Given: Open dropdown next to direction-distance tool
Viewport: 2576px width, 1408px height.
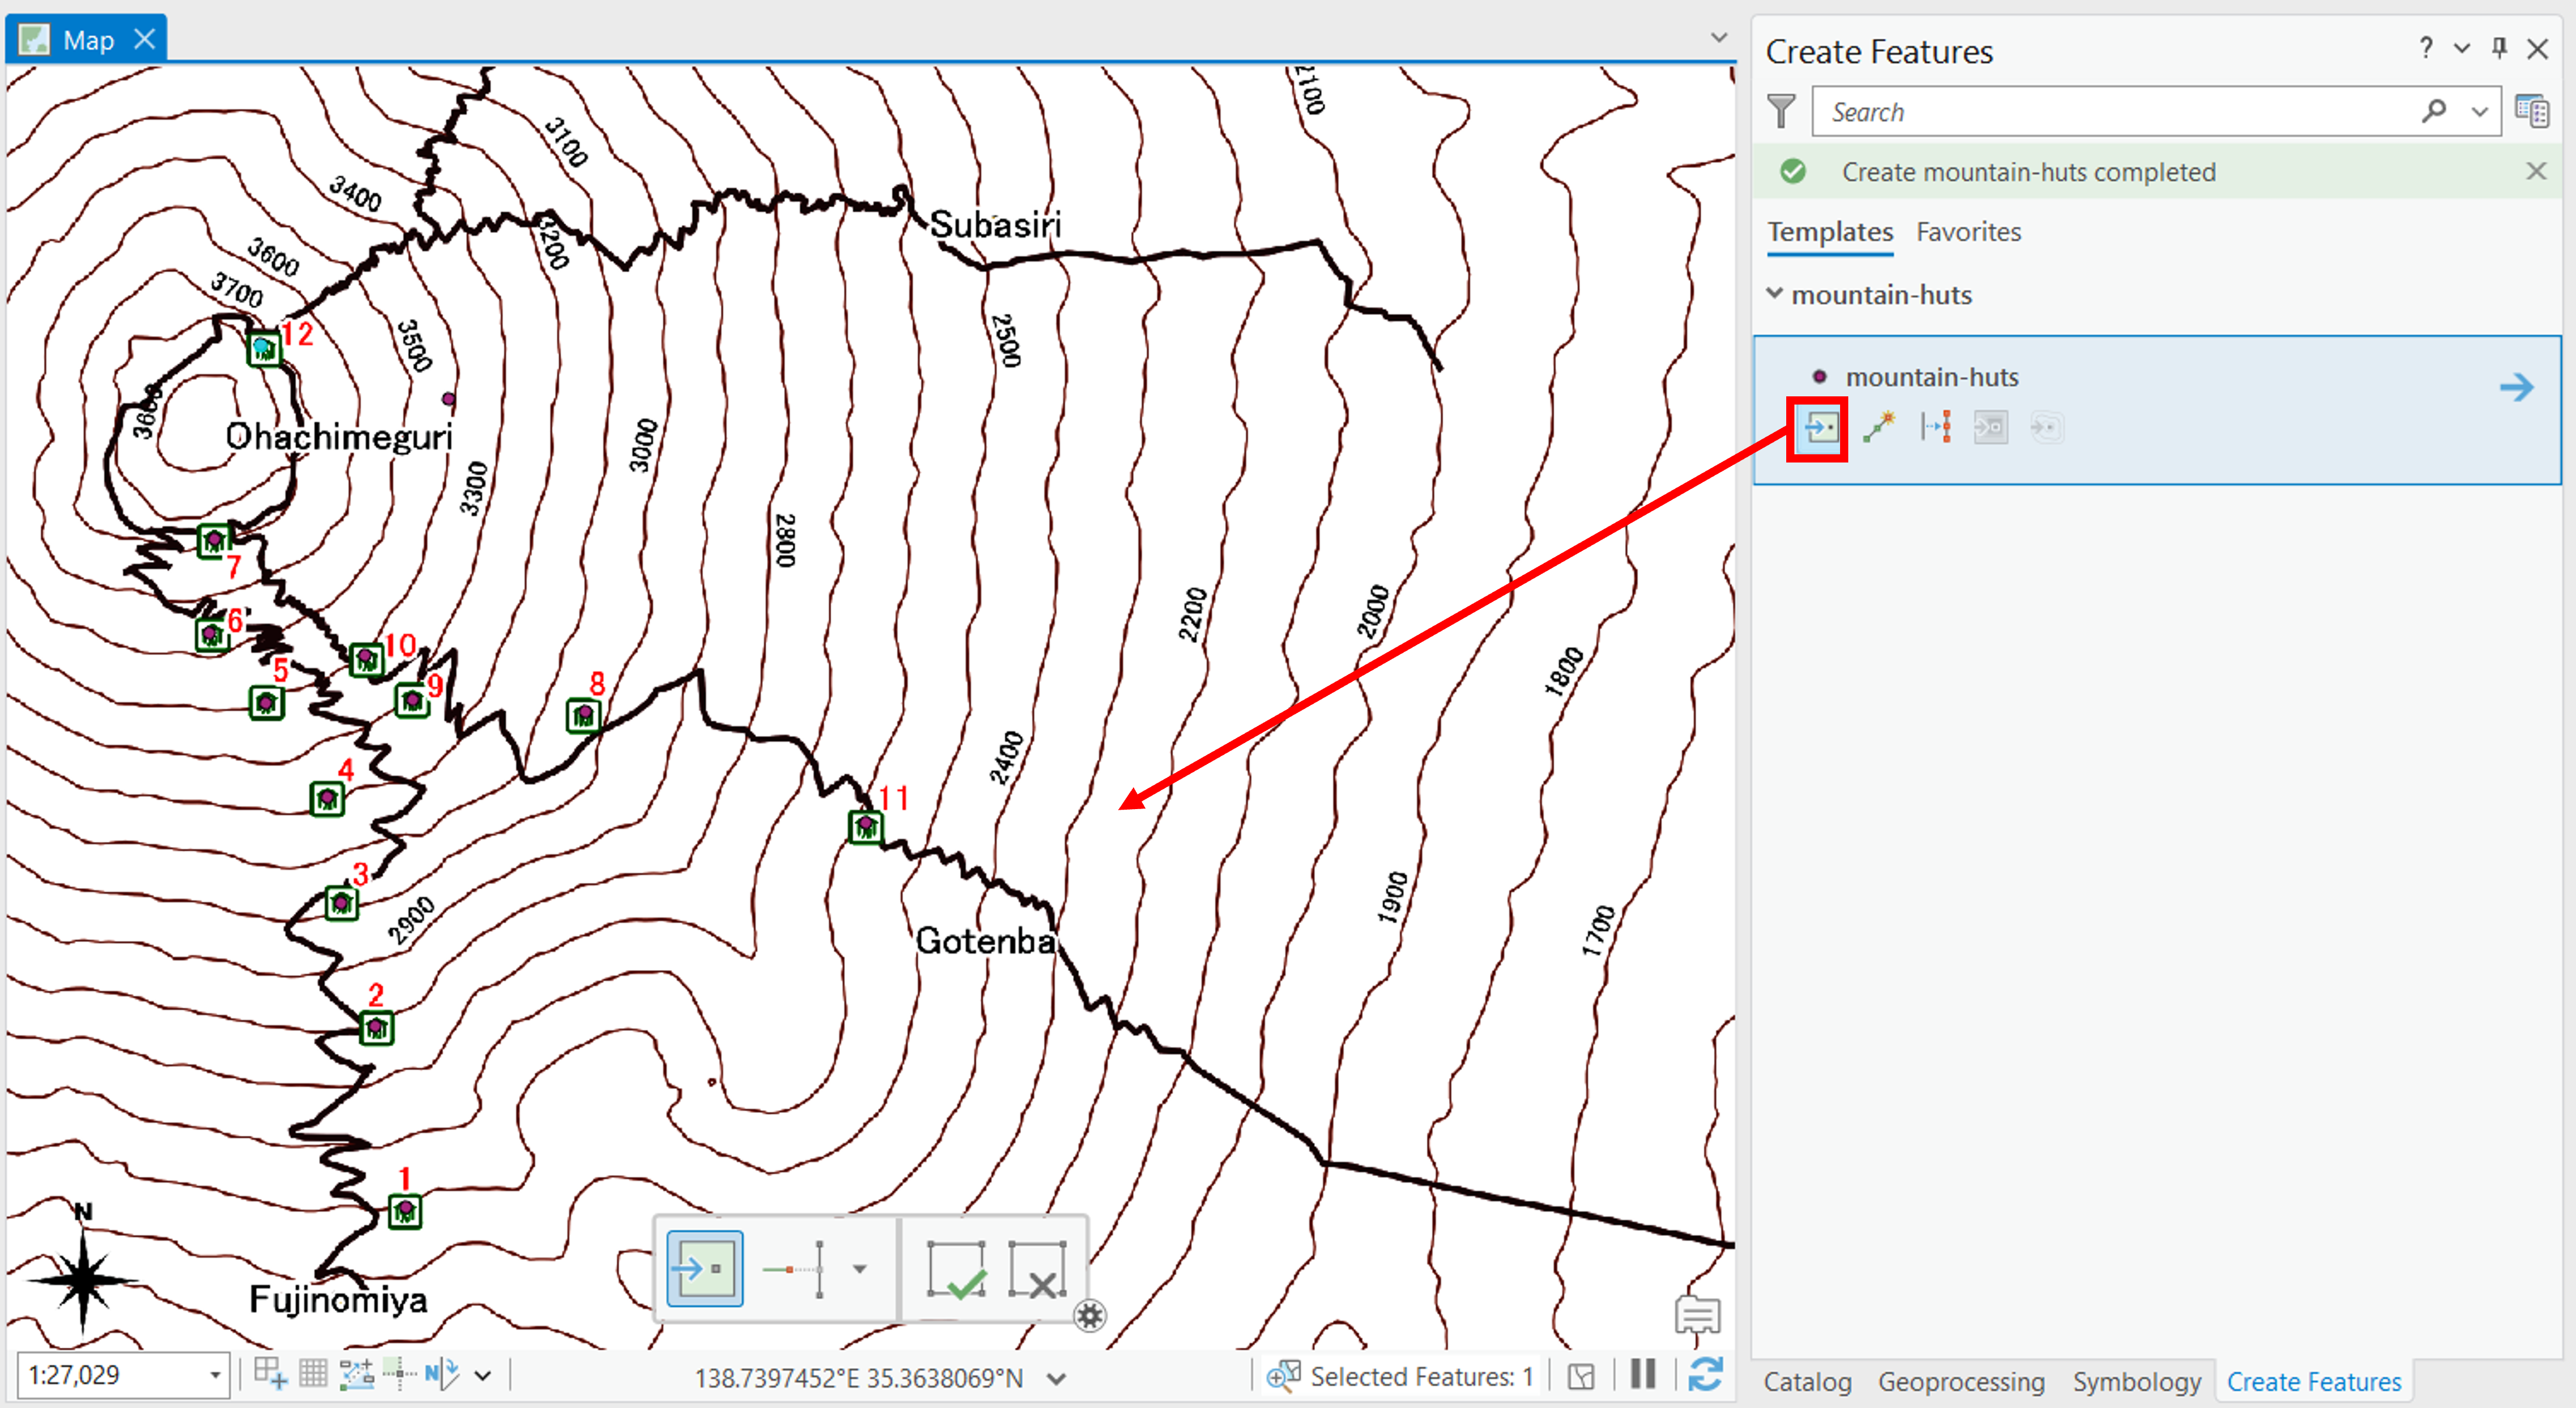Looking at the screenshot, I should tap(860, 1269).
